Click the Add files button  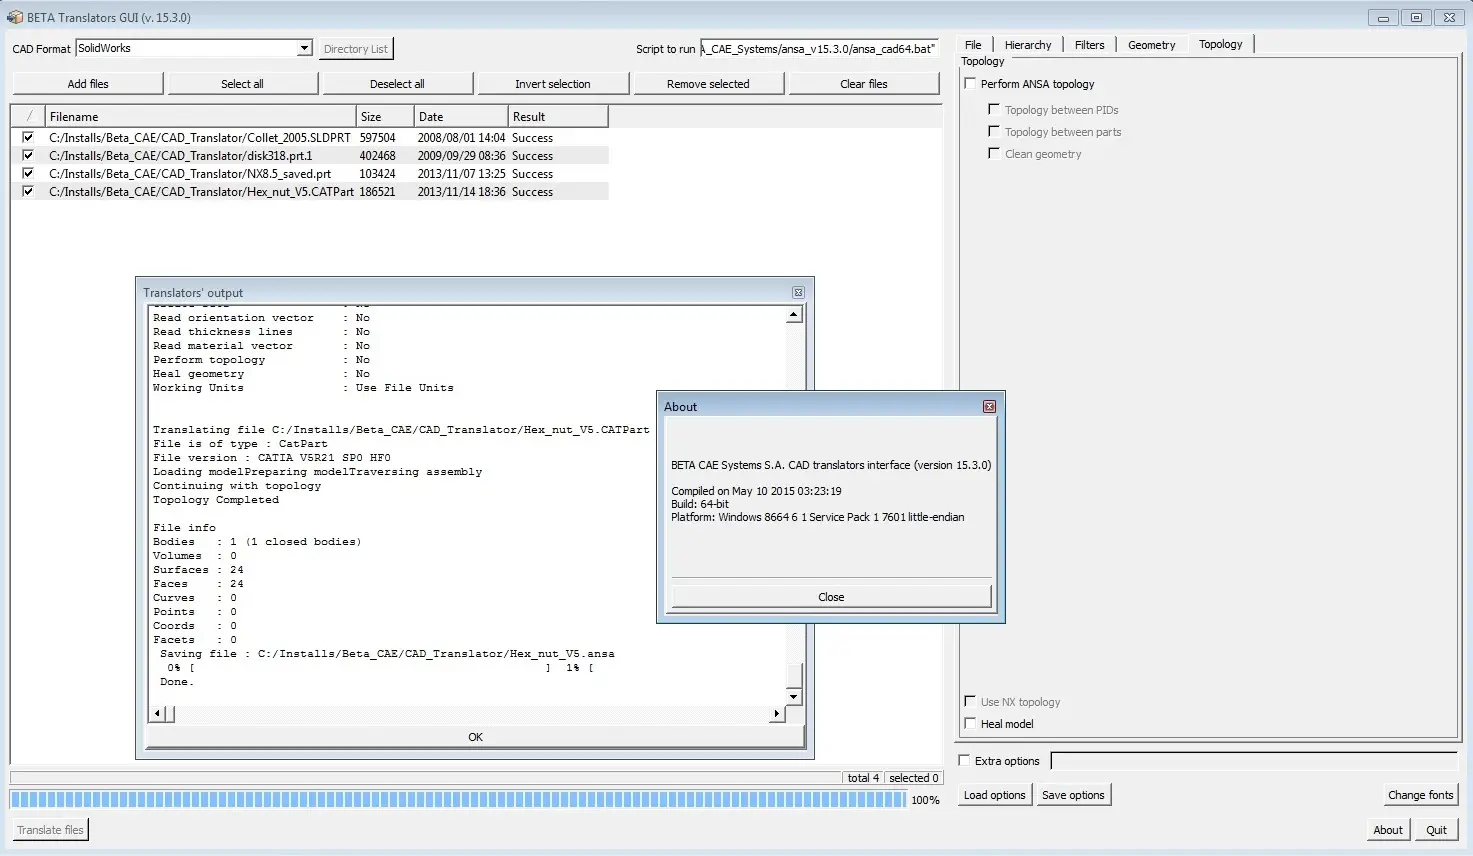(88, 84)
